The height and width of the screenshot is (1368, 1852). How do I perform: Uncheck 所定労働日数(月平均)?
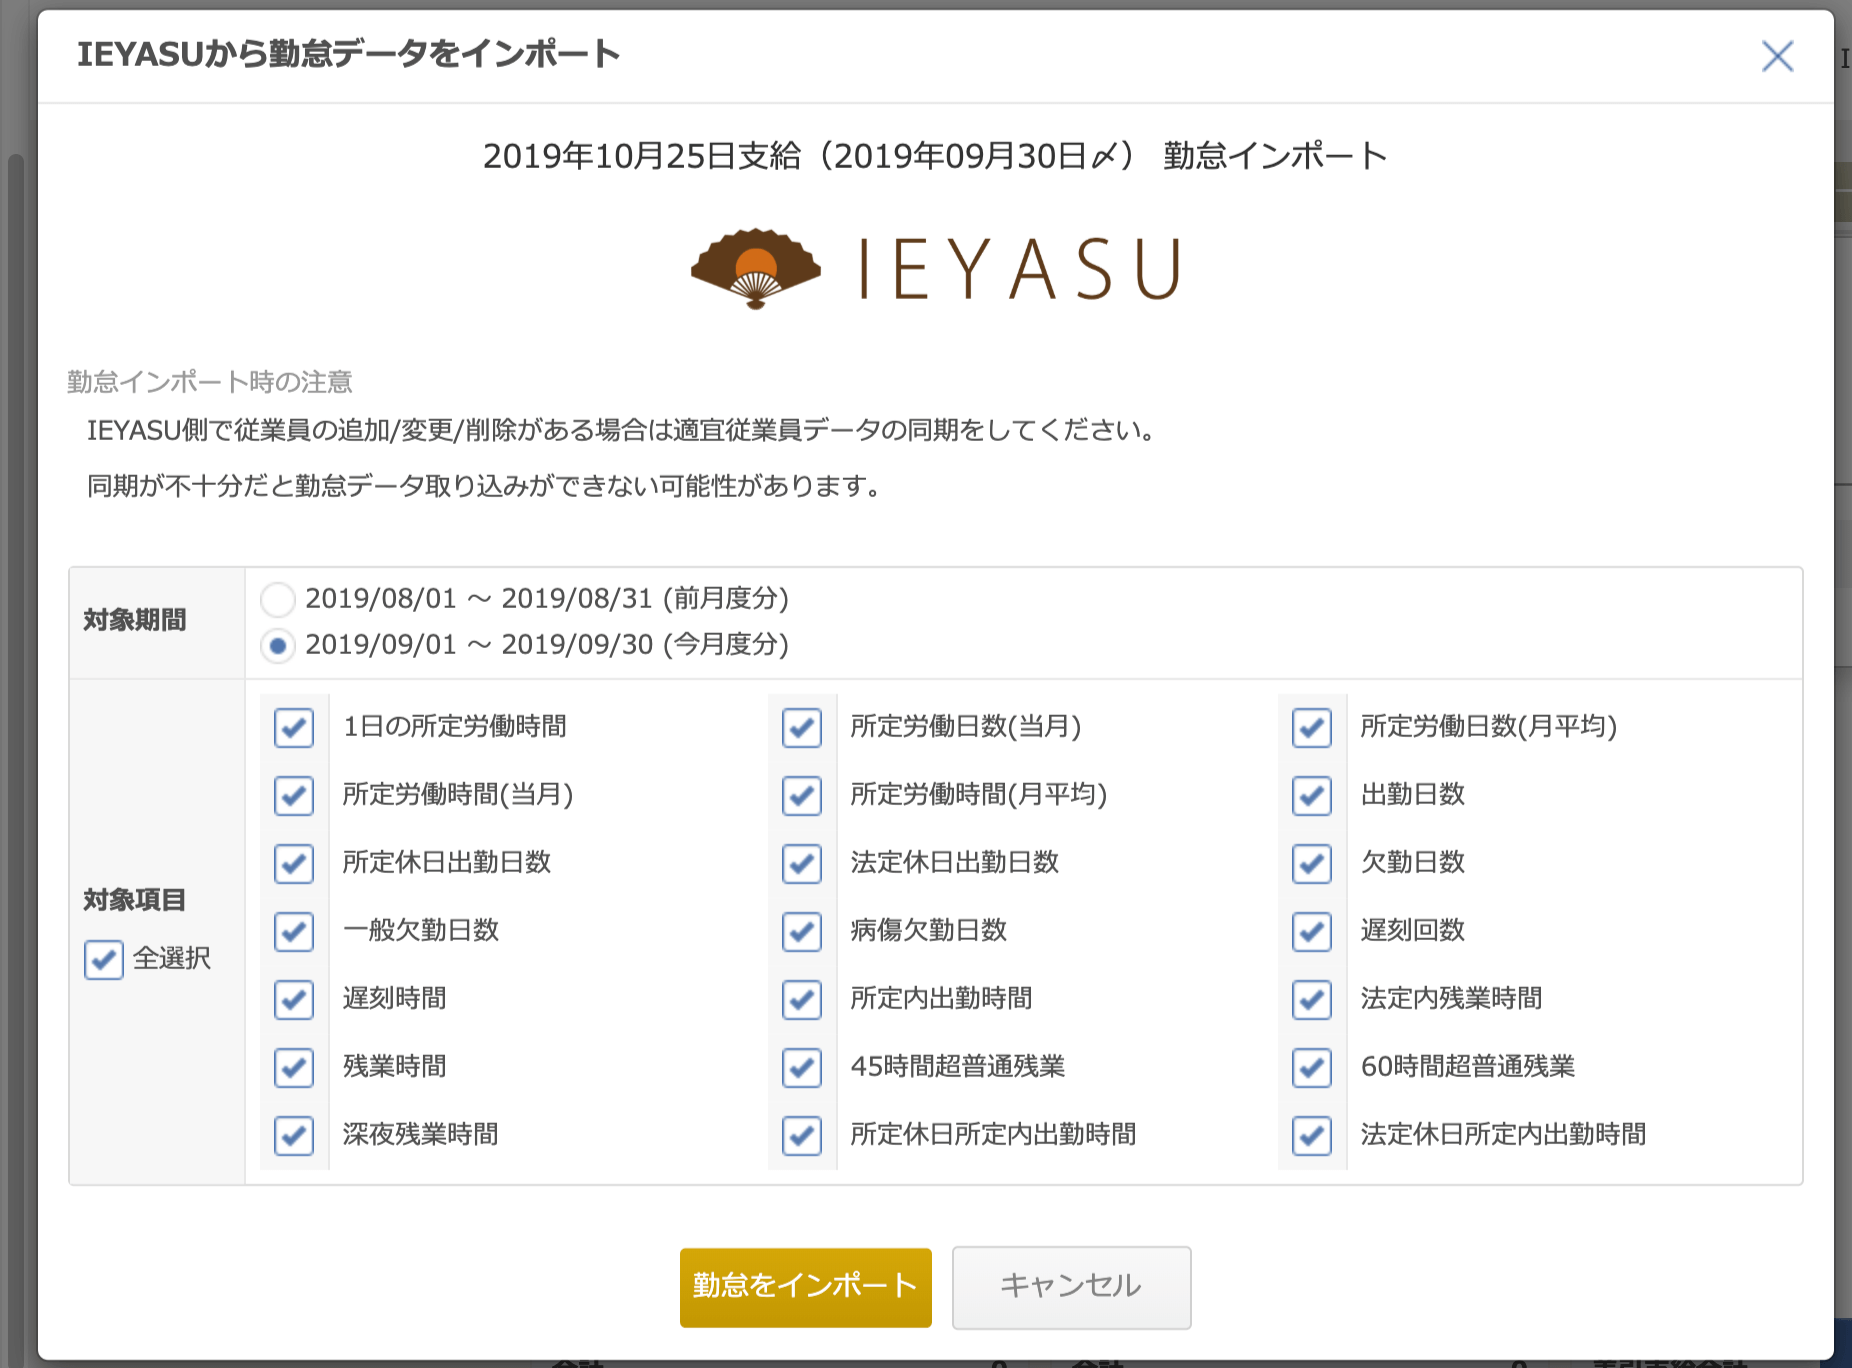pyautogui.click(x=1312, y=727)
